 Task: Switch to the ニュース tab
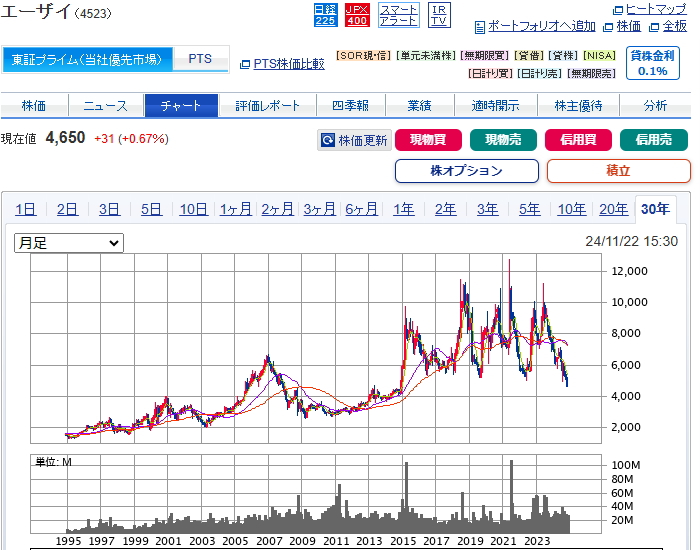point(105,106)
